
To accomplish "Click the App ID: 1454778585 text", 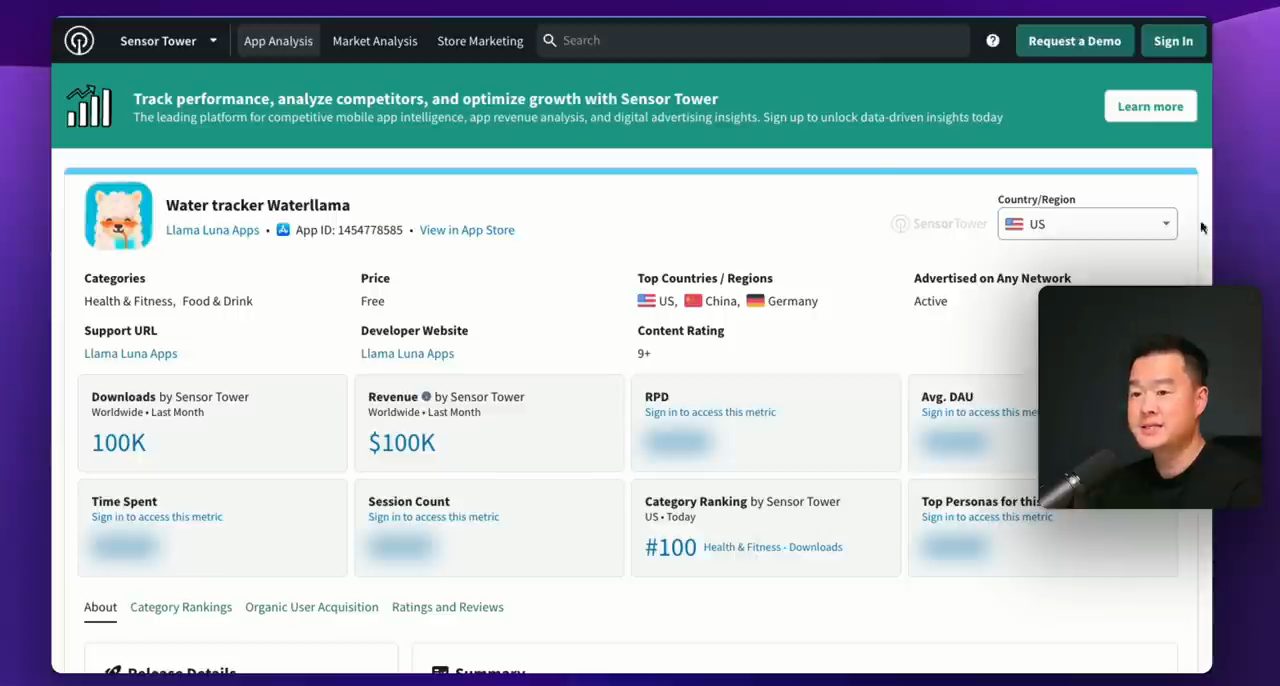I will 349,230.
